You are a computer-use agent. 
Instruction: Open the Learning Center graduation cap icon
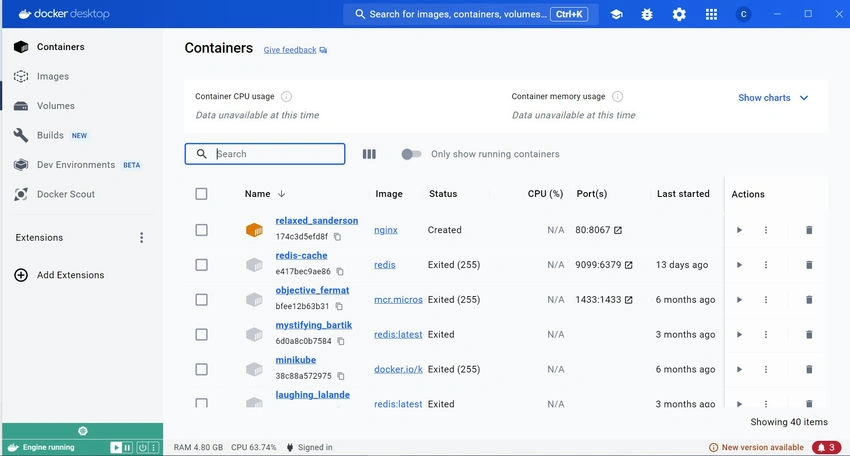coord(616,15)
